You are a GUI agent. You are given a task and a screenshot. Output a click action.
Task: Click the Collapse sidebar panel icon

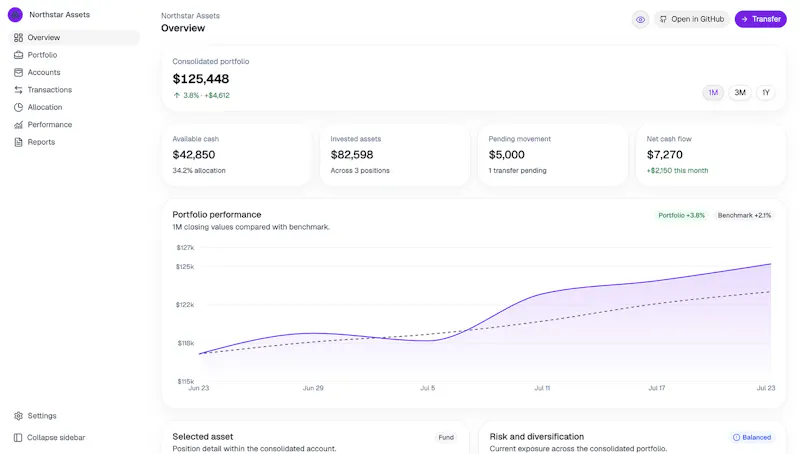(18, 438)
